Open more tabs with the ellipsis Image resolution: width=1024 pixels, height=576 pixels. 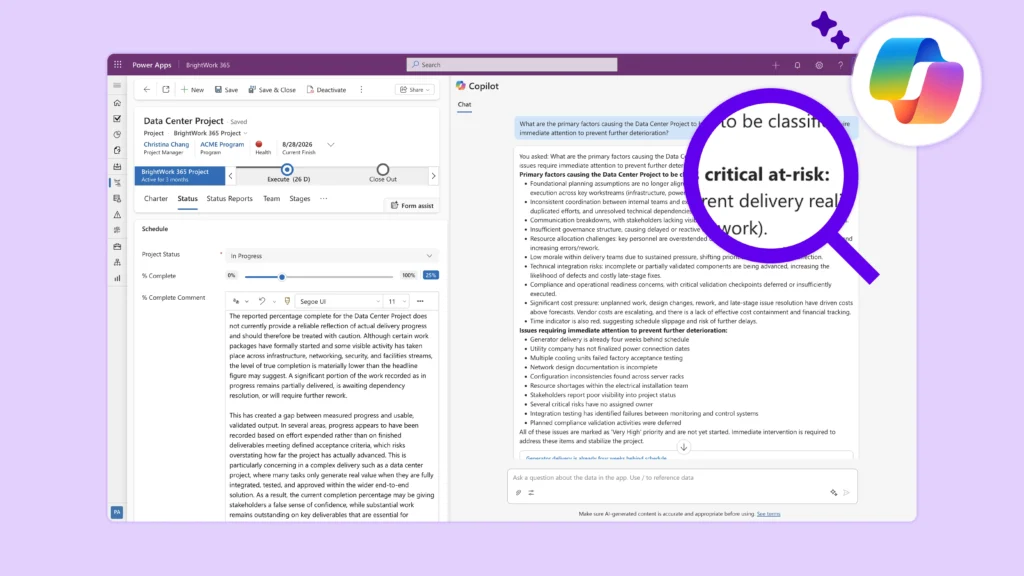click(323, 199)
